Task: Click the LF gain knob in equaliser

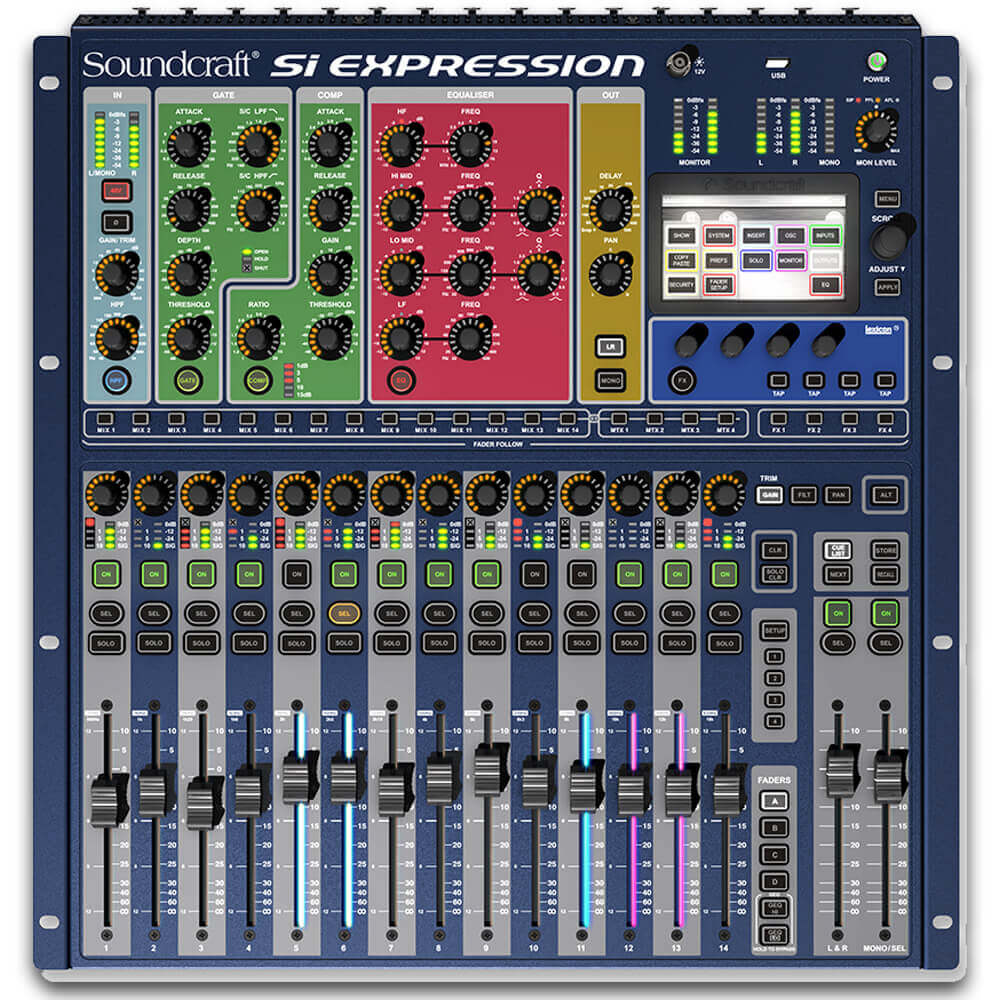Action: click(x=401, y=337)
